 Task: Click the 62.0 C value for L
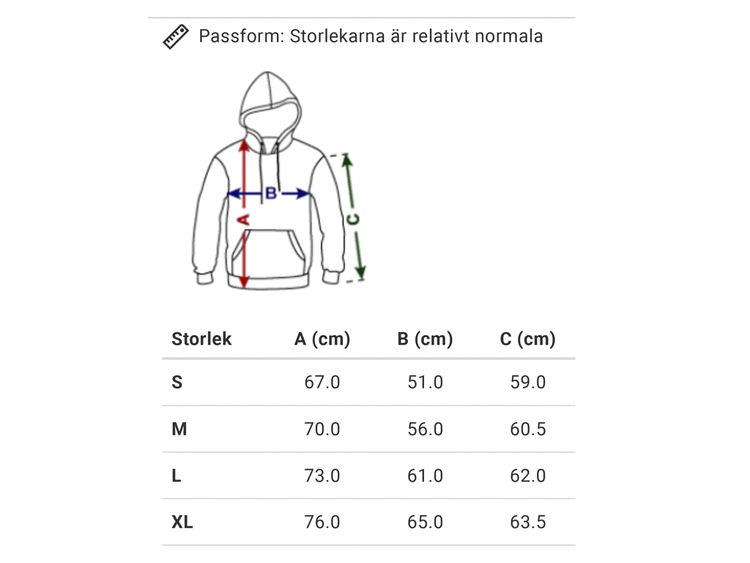pyautogui.click(x=527, y=476)
